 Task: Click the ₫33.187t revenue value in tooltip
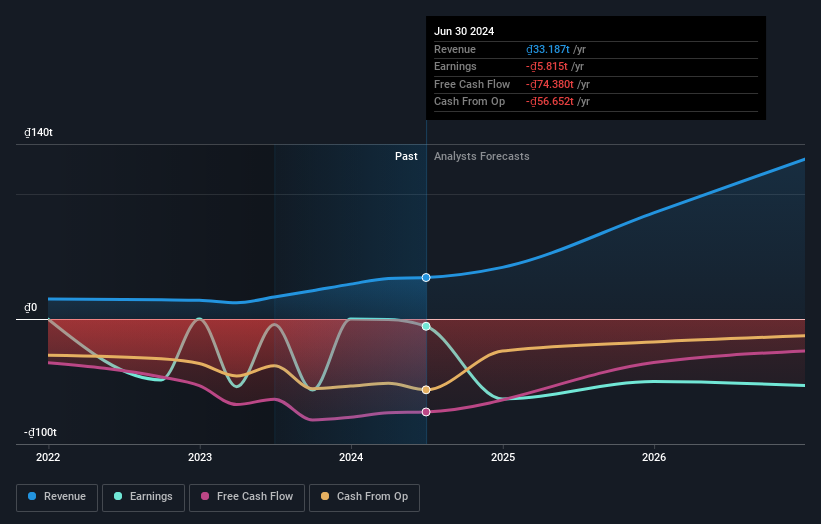(x=548, y=49)
